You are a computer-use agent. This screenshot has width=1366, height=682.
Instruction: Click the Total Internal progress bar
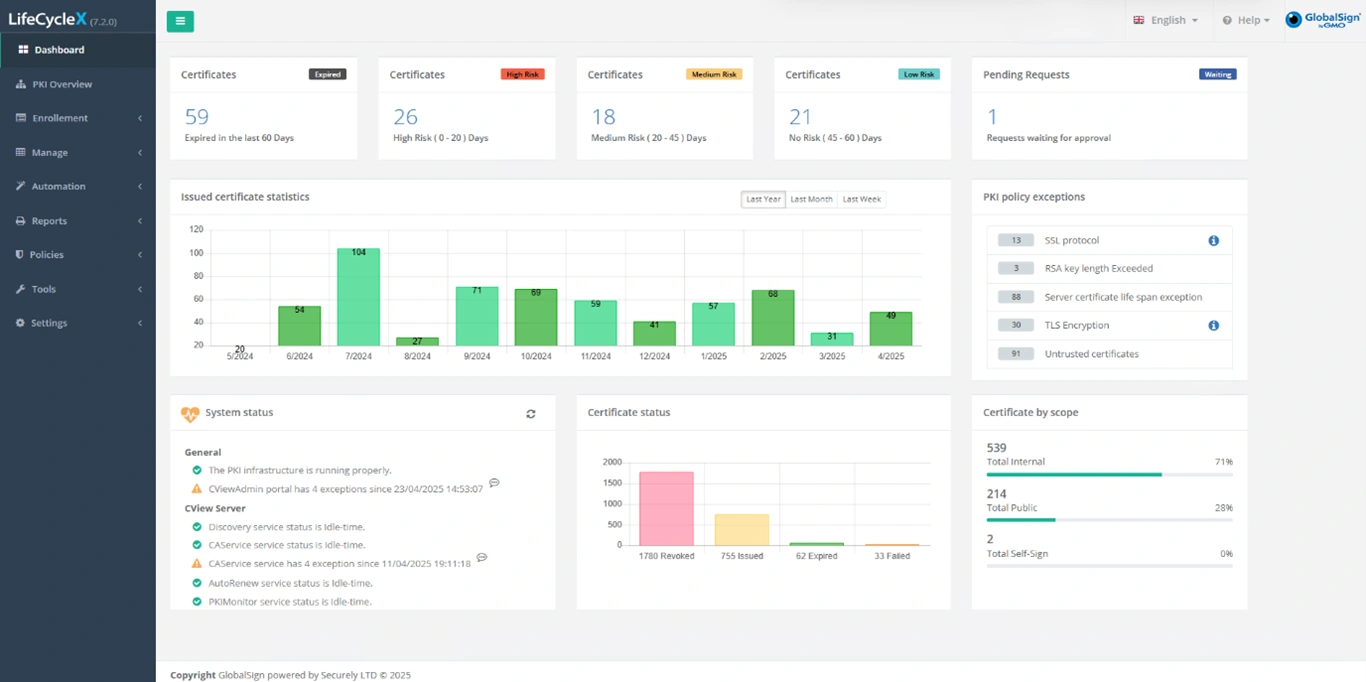point(1074,475)
